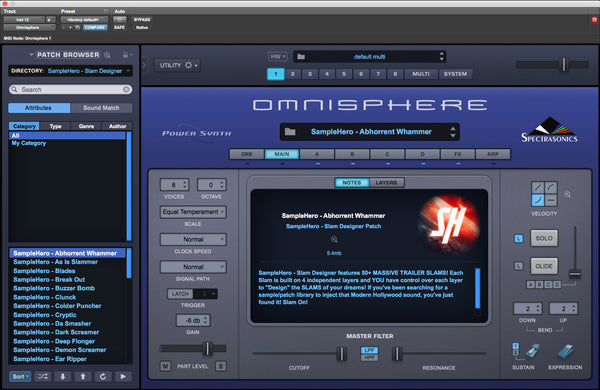Select the flat velocity curve icon
Image resolution: width=600 pixels, height=390 pixels.
tap(551, 200)
